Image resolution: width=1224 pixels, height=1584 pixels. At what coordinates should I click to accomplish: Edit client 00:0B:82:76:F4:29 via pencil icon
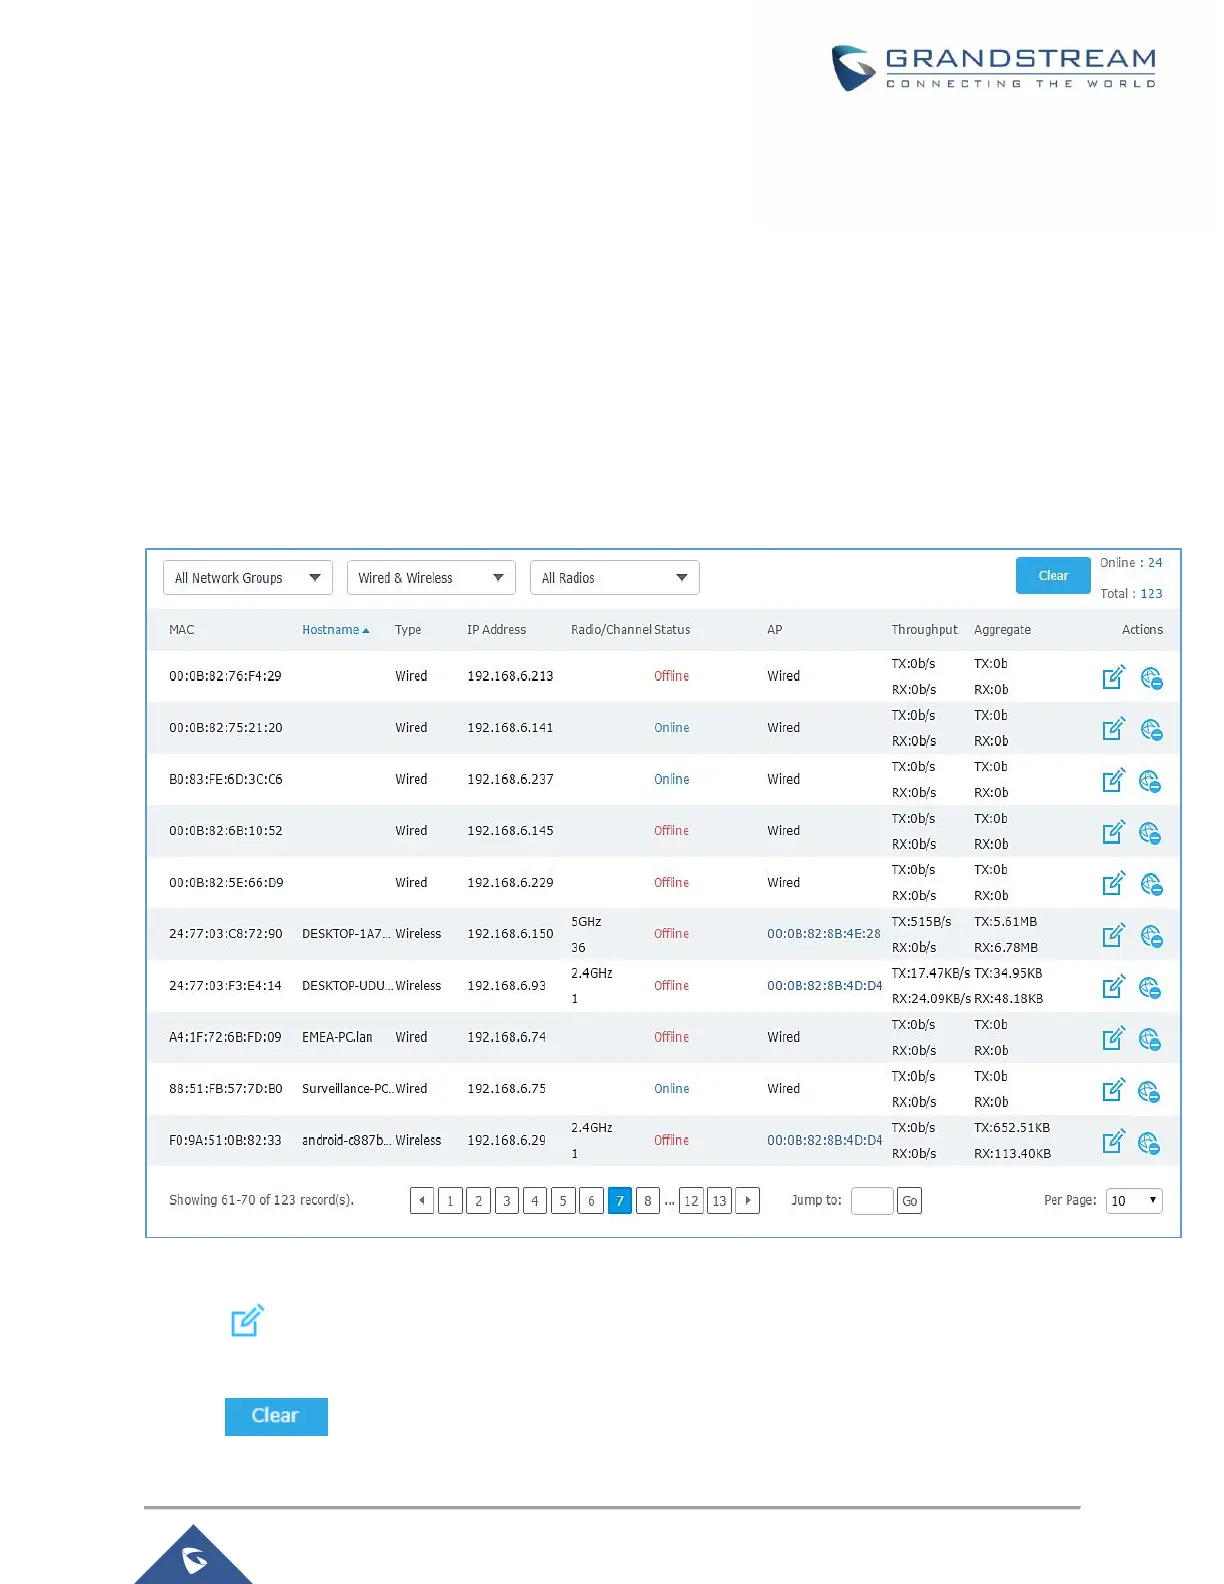click(x=1113, y=677)
